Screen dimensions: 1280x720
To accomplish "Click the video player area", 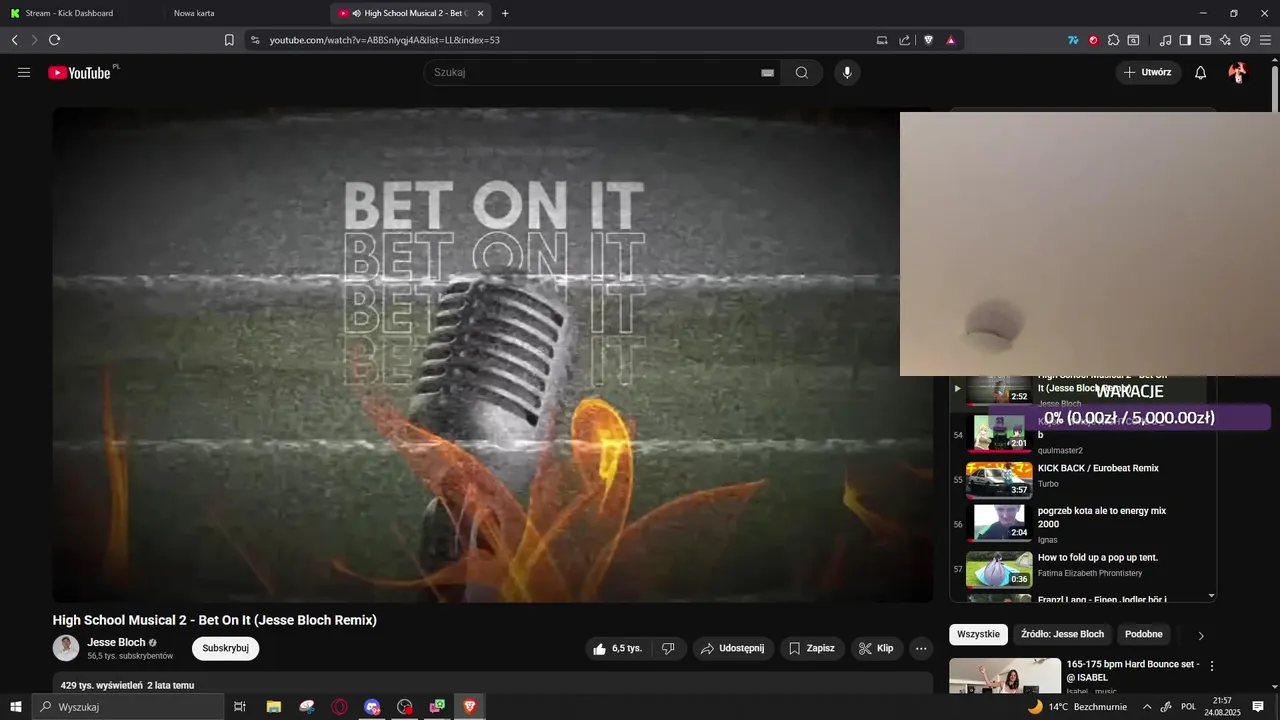I will coord(492,355).
